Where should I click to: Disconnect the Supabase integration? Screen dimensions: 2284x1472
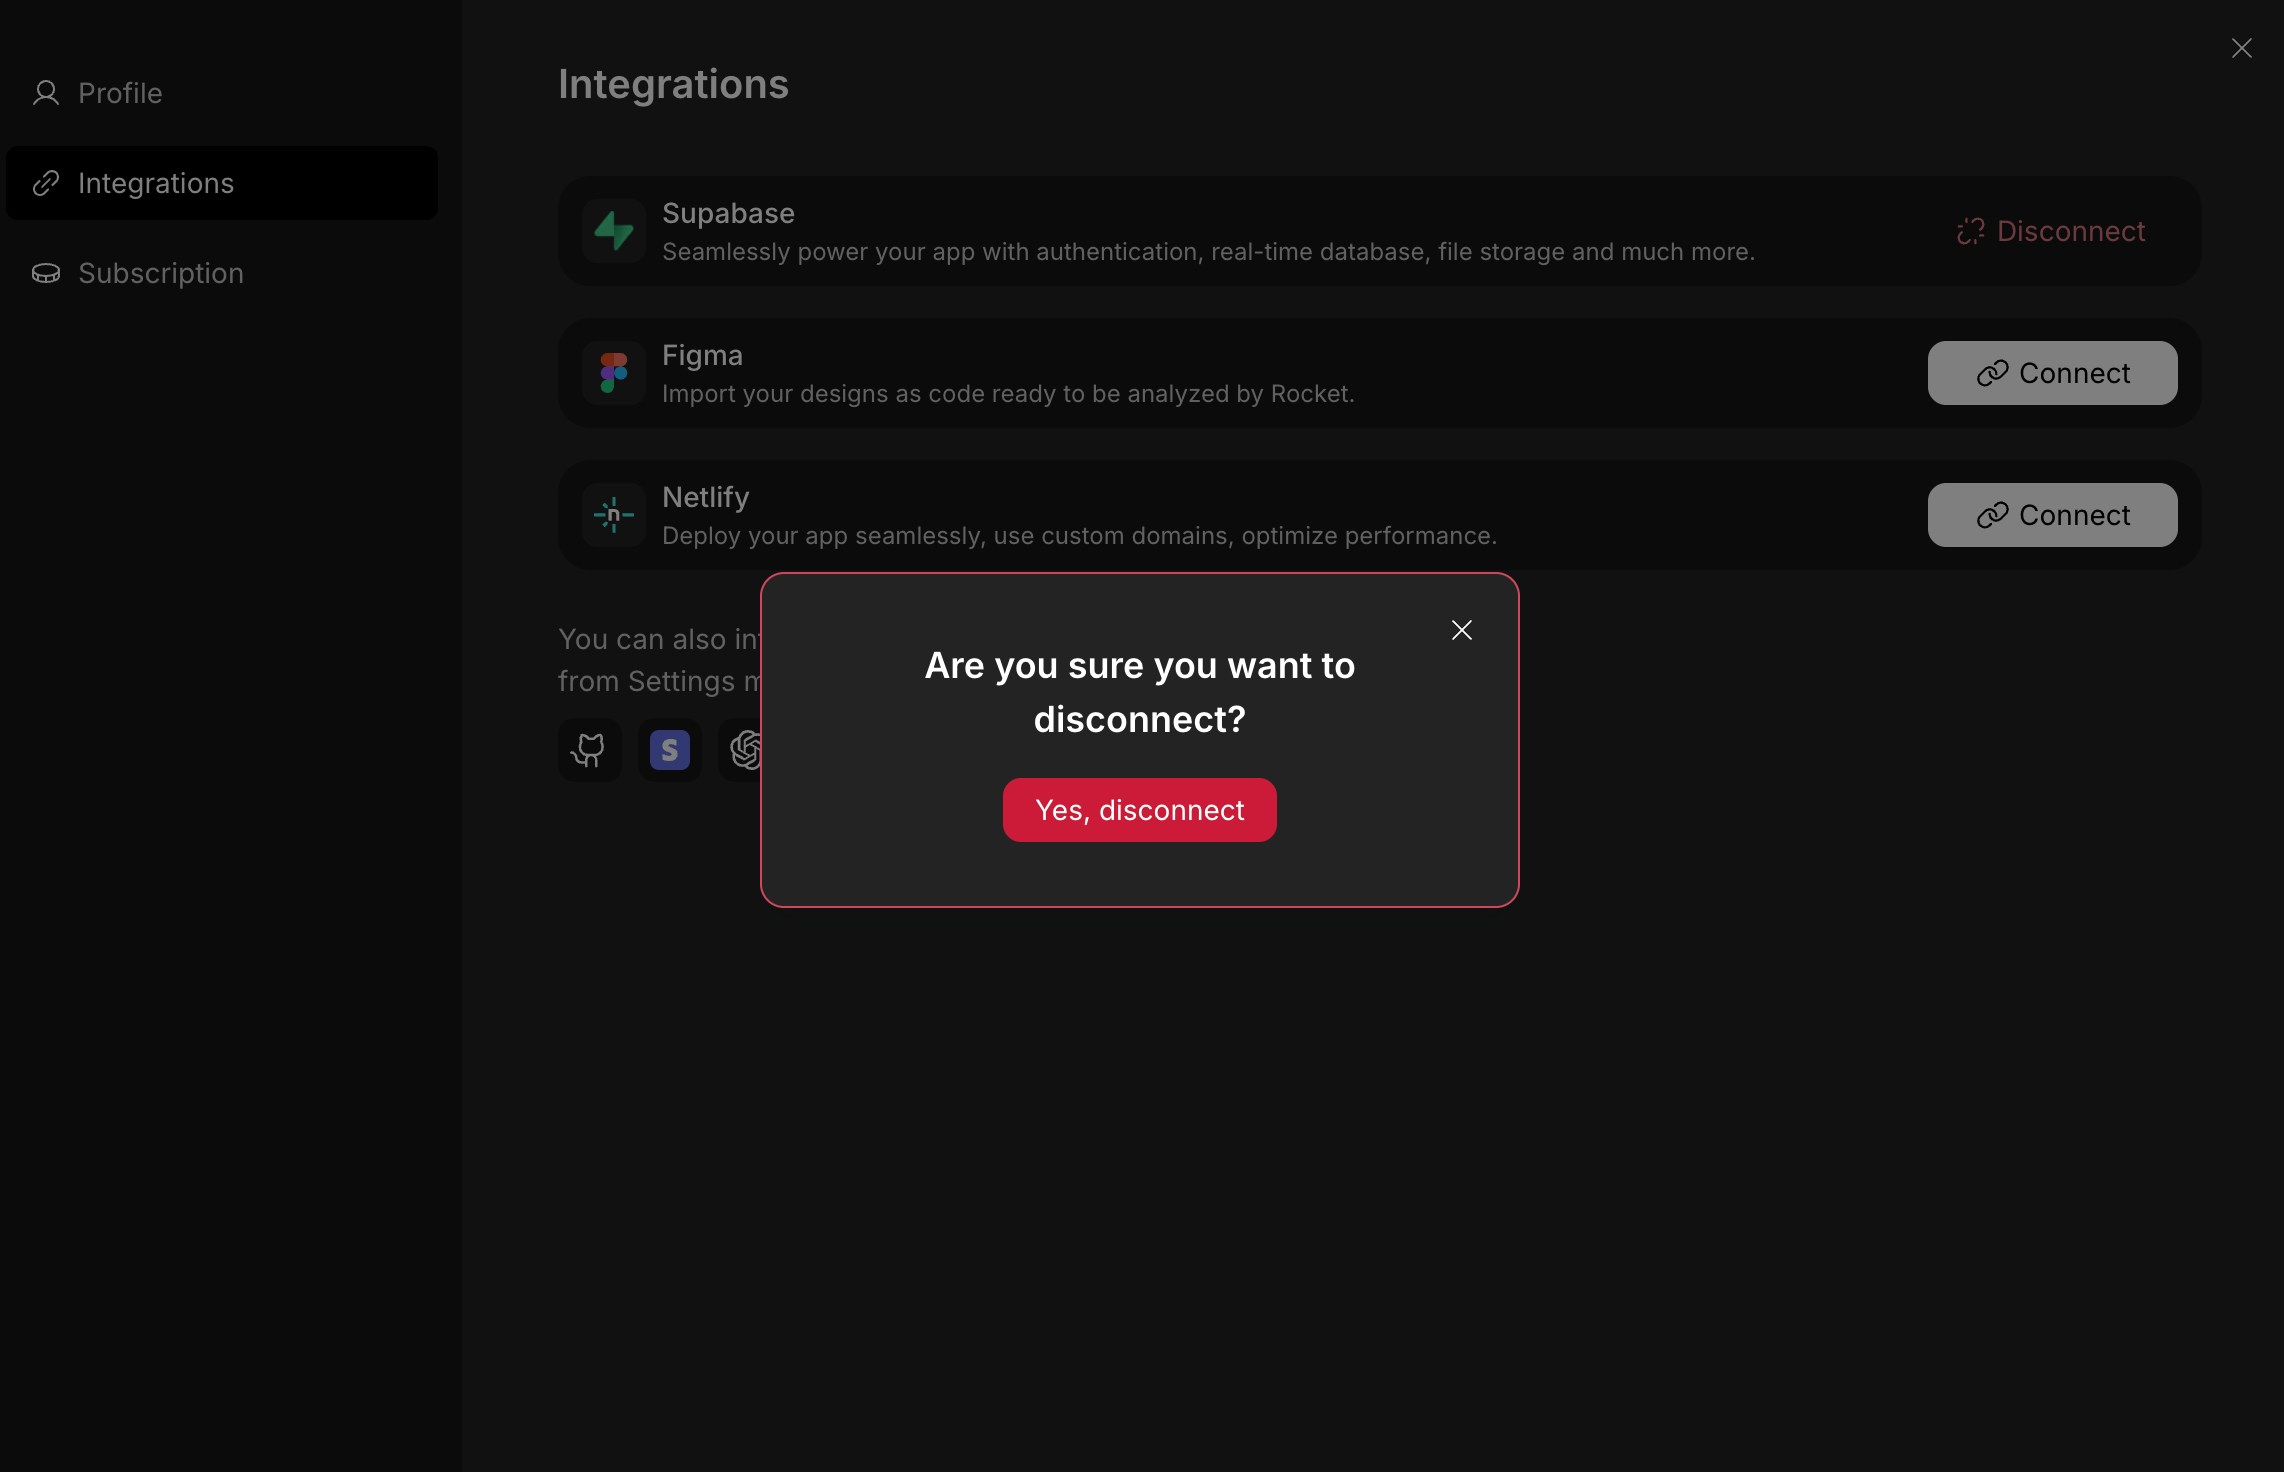[x=2052, y=231]
